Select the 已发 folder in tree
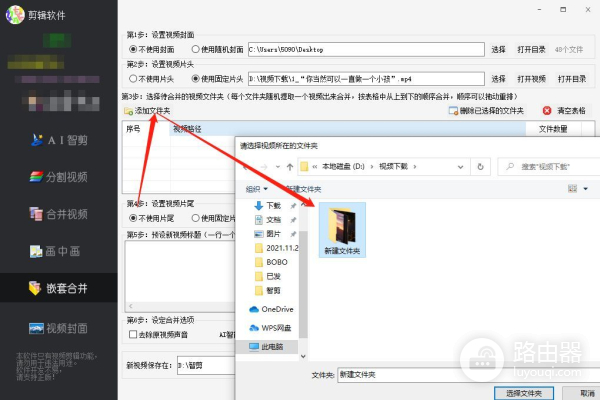 pyautogui.click(x=269, y=276)
